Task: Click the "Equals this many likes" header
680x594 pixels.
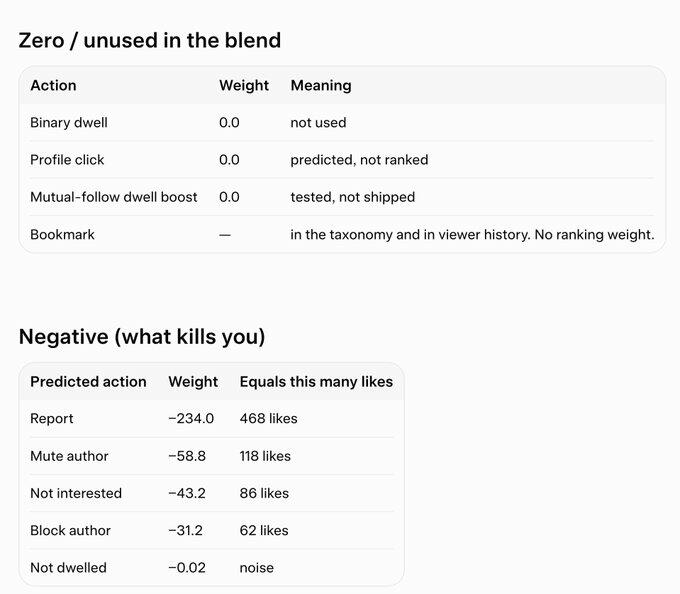Action: pos(316,382)
